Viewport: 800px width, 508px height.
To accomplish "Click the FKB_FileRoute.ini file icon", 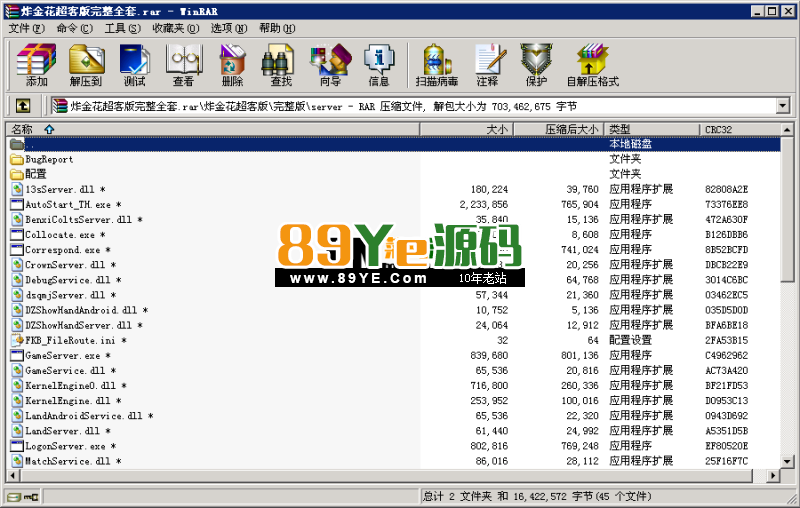I will 17,340.
